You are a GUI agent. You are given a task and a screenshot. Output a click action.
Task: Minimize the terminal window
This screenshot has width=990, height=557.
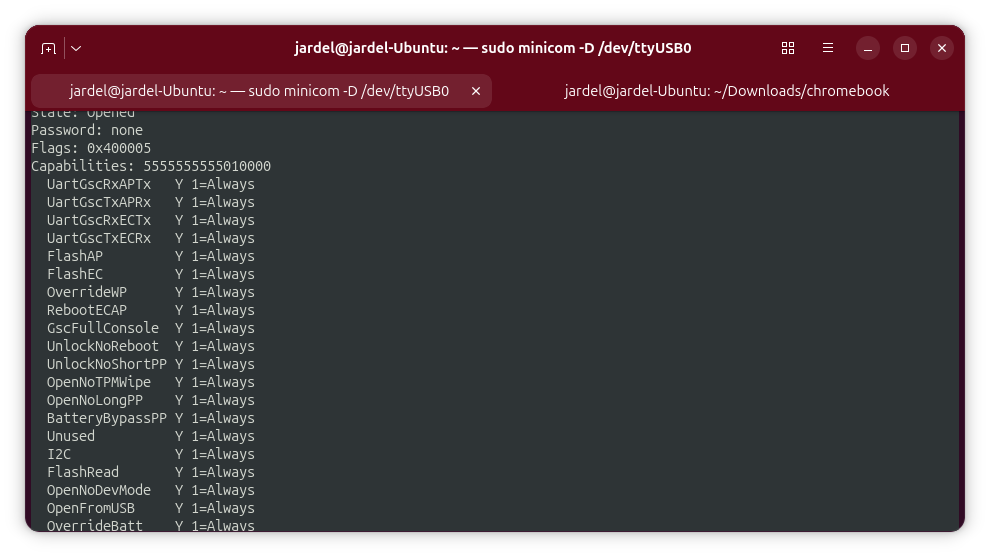pos(869,48)
